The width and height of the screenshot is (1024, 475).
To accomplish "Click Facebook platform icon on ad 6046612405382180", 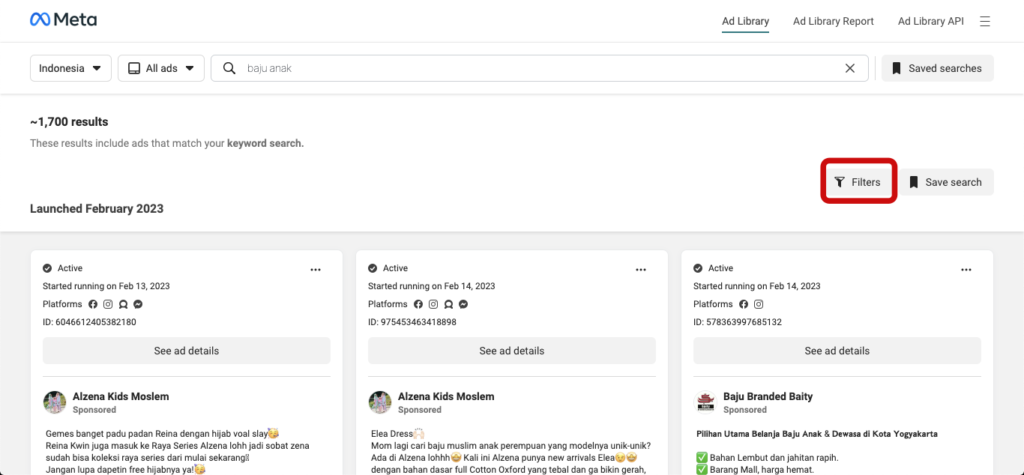I will [93, 304].
